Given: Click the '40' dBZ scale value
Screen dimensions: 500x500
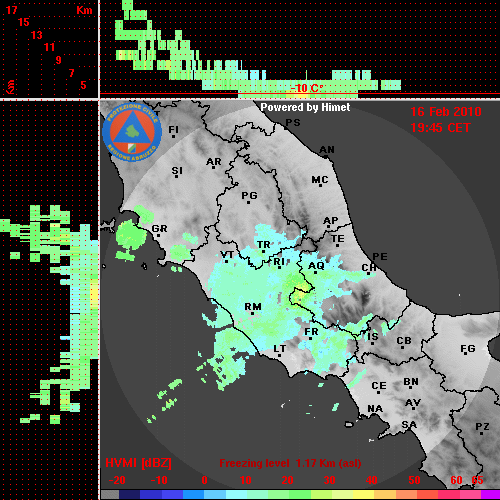Looking at the screenshot, I should point(372,480).
